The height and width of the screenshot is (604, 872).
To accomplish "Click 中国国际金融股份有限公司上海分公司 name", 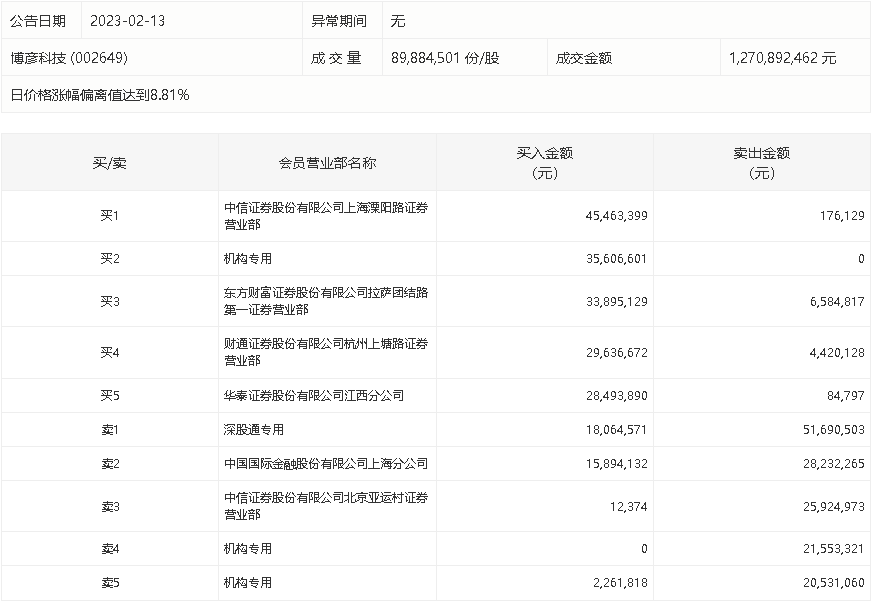I will [326, 463].
